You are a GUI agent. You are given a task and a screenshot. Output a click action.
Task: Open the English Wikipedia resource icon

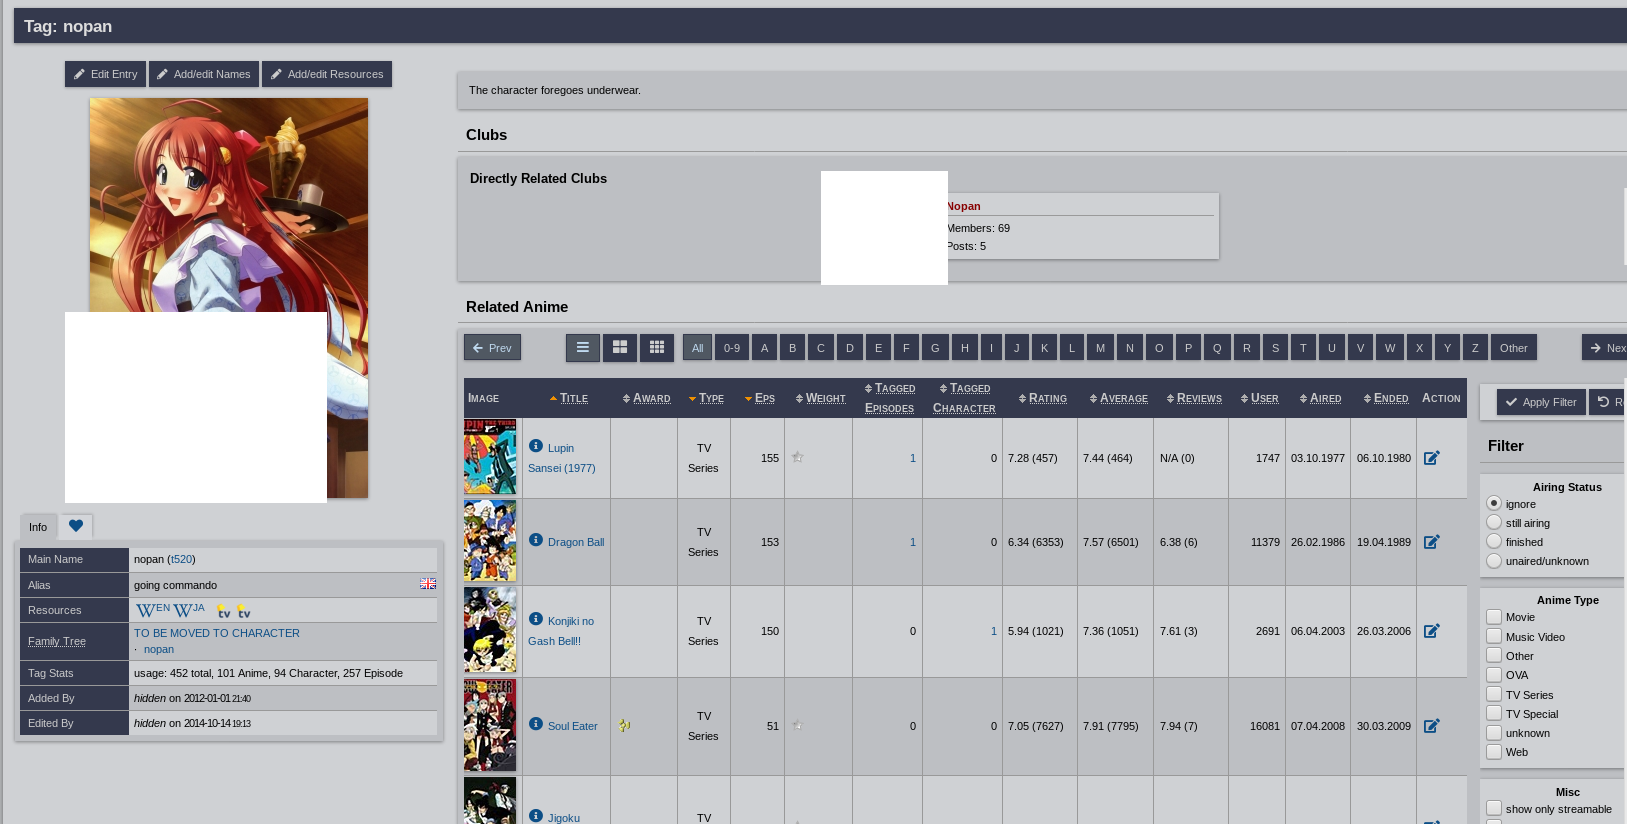pos(153,610)
